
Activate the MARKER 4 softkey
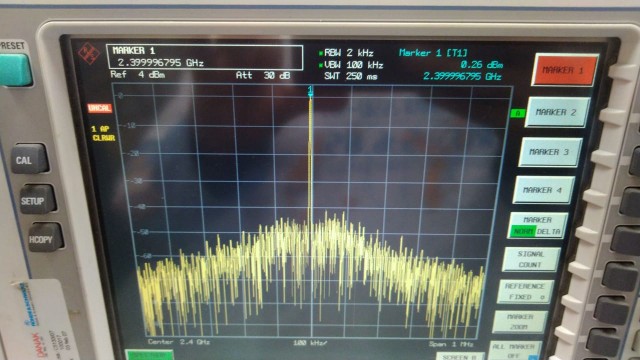(x=543, y=190)
